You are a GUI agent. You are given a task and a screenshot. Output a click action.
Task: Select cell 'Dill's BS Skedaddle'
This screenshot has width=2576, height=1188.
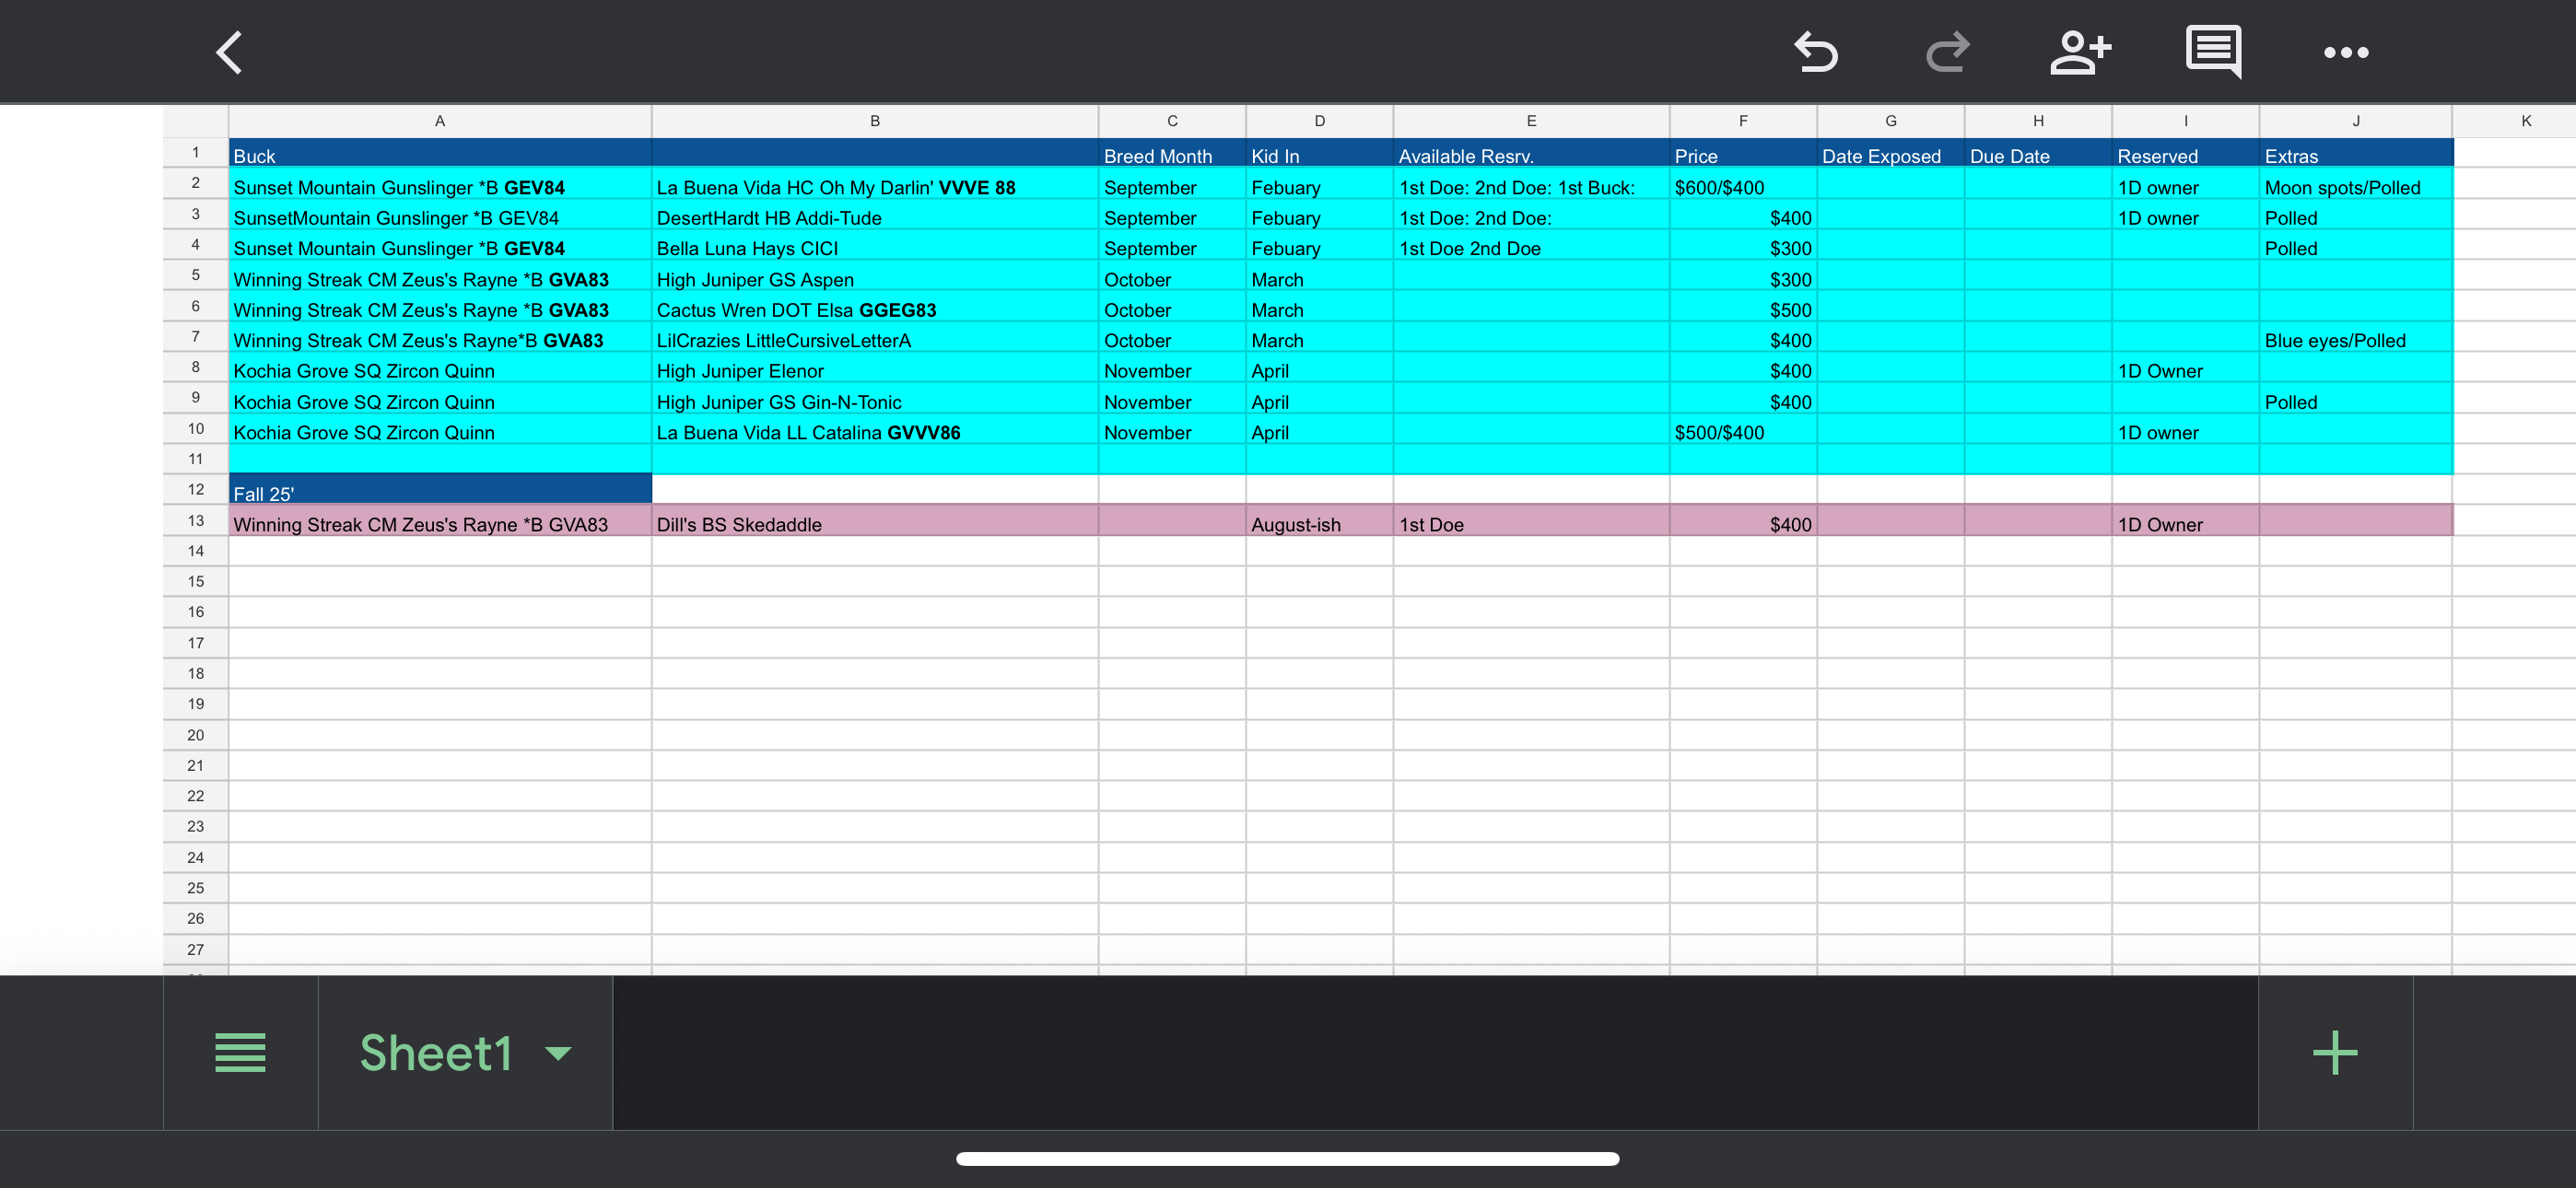875,521
